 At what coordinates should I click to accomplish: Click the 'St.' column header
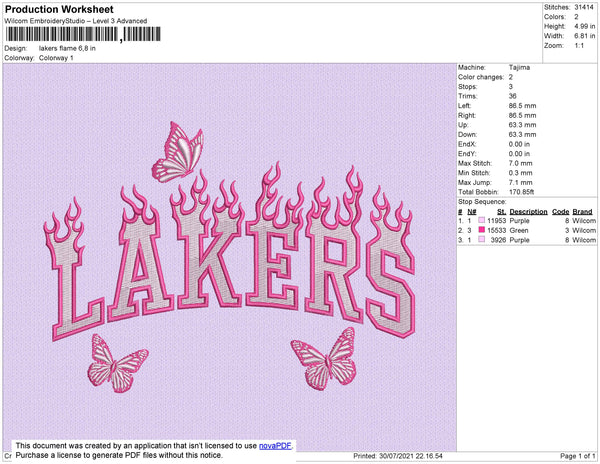pos(502,212)
